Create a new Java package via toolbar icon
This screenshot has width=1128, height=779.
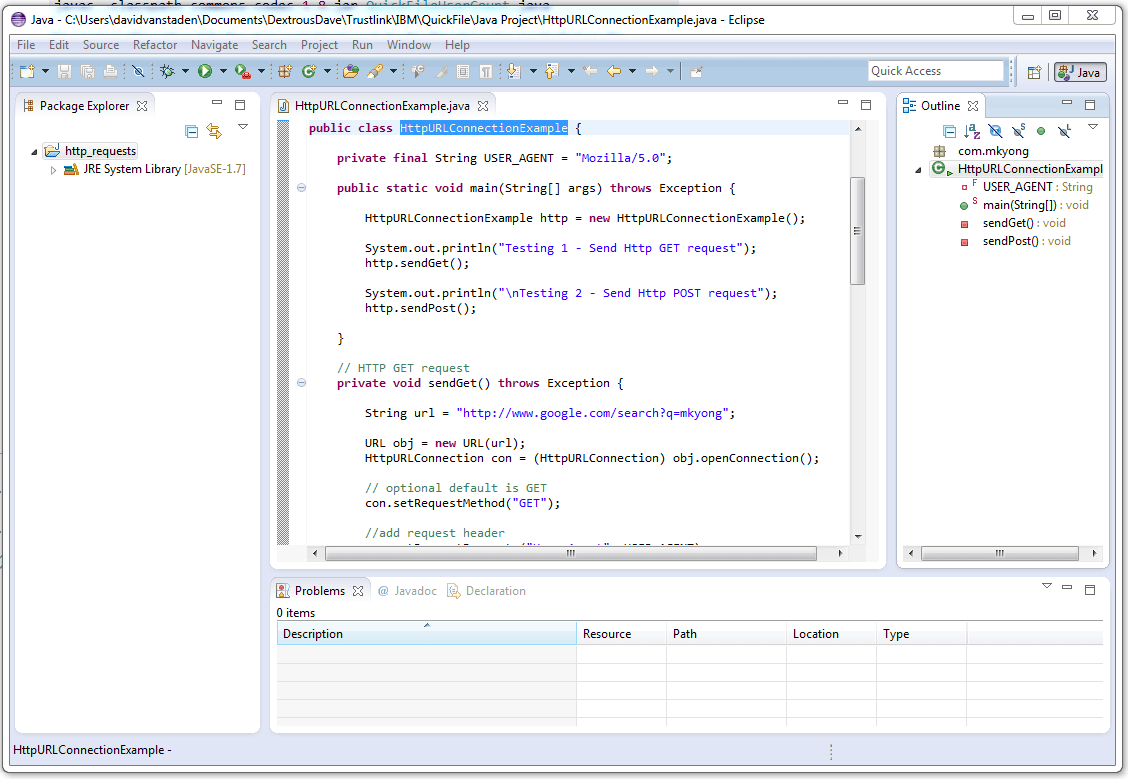pos(285,71)
